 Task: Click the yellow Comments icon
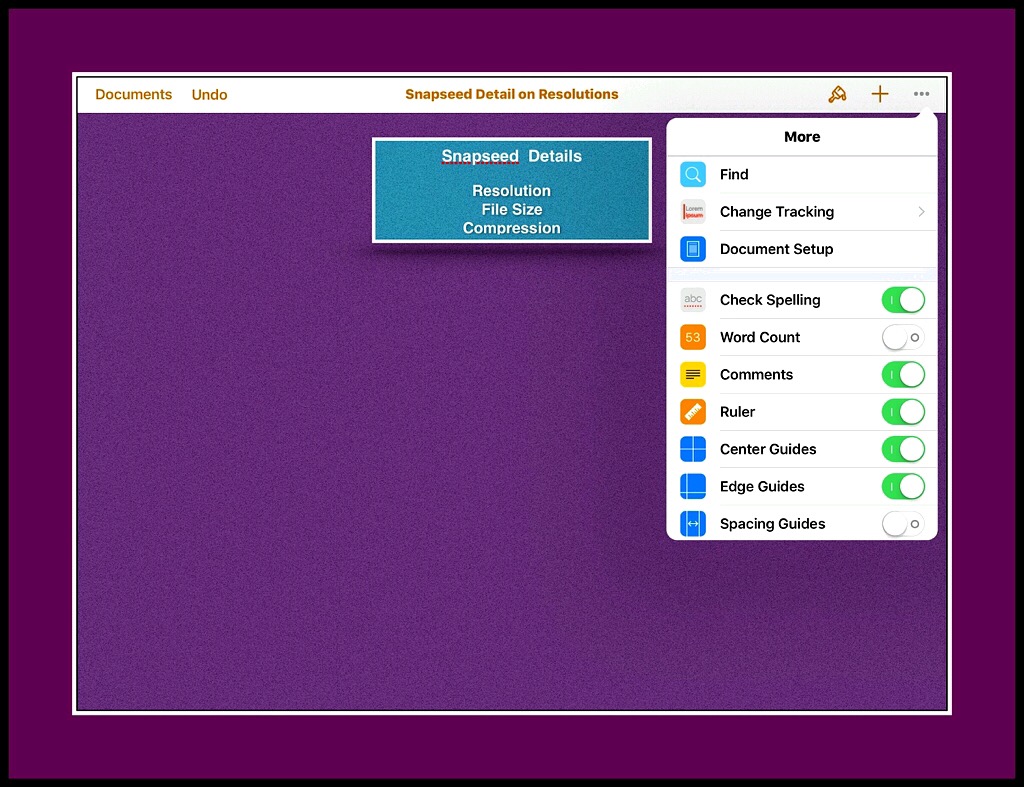693,374
